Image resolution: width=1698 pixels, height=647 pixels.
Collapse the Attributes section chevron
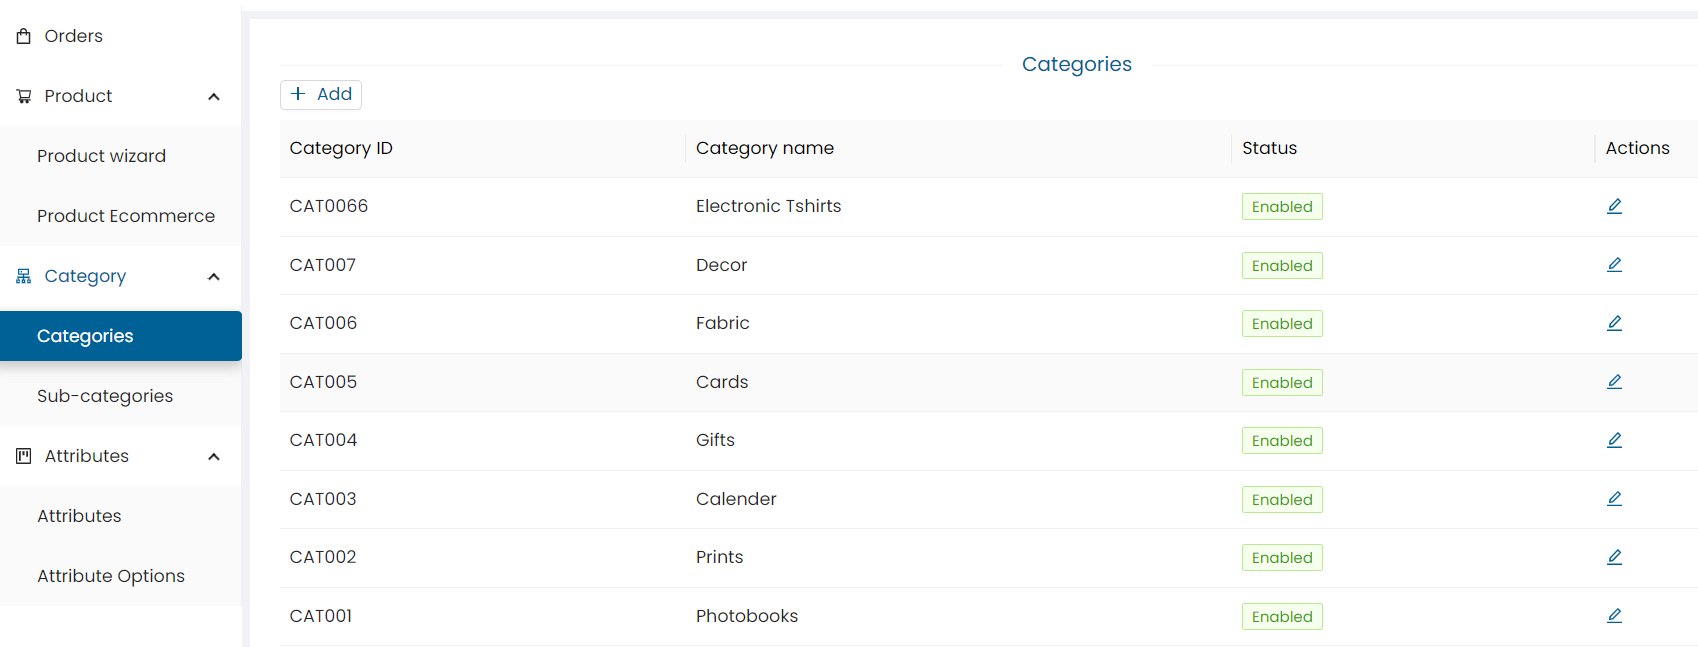[214, 457]
